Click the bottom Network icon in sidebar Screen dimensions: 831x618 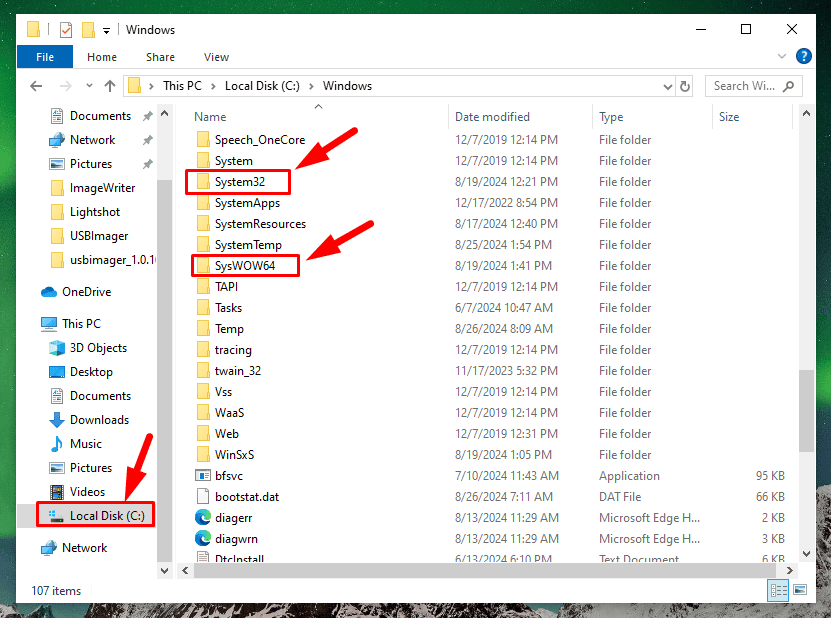(x=49, y=548)
